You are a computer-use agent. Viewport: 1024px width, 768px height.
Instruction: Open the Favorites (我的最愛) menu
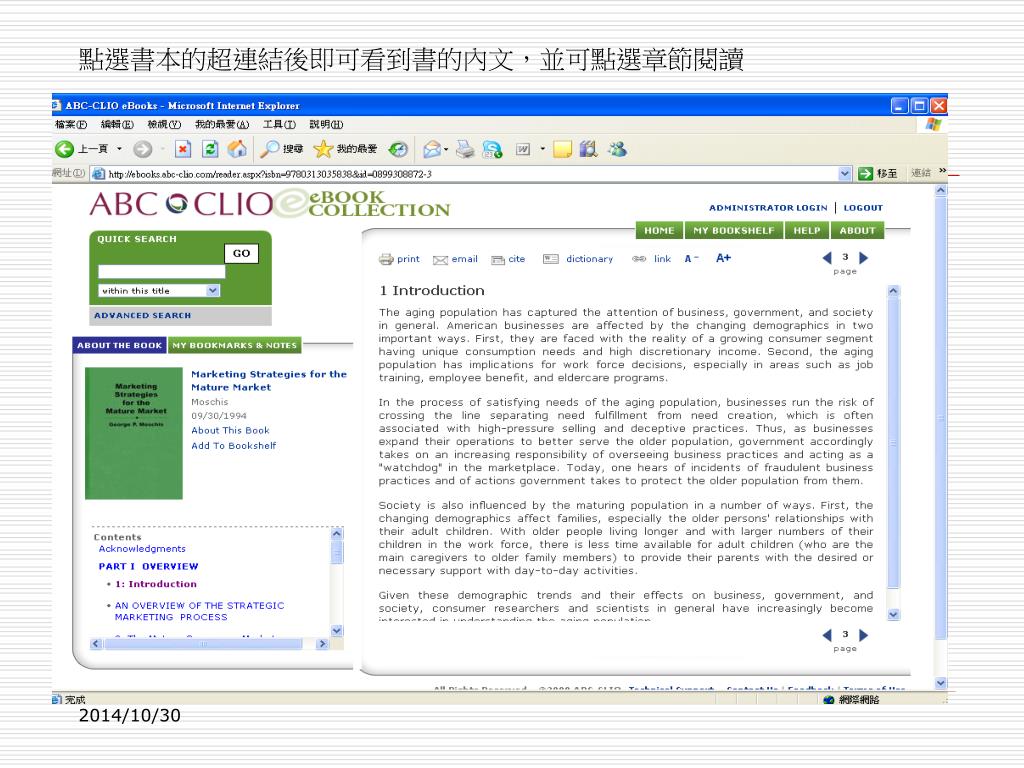tap(222, 124)
